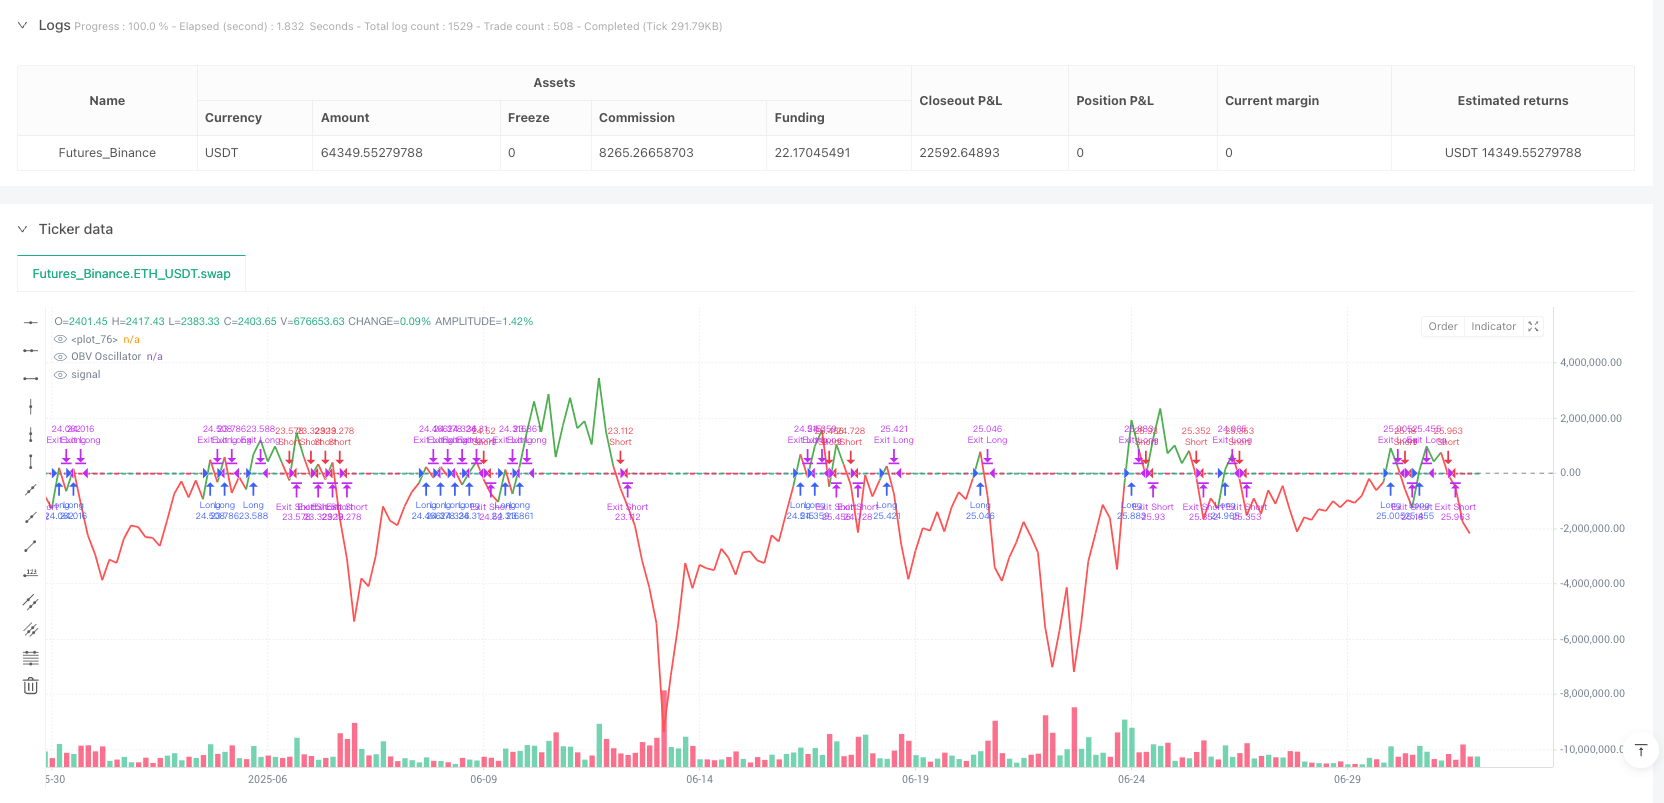Viewport: 1664px width, 803px height.
Task: Select the horizontal ray line drawing tool
Action: click(x=31, y=350)
